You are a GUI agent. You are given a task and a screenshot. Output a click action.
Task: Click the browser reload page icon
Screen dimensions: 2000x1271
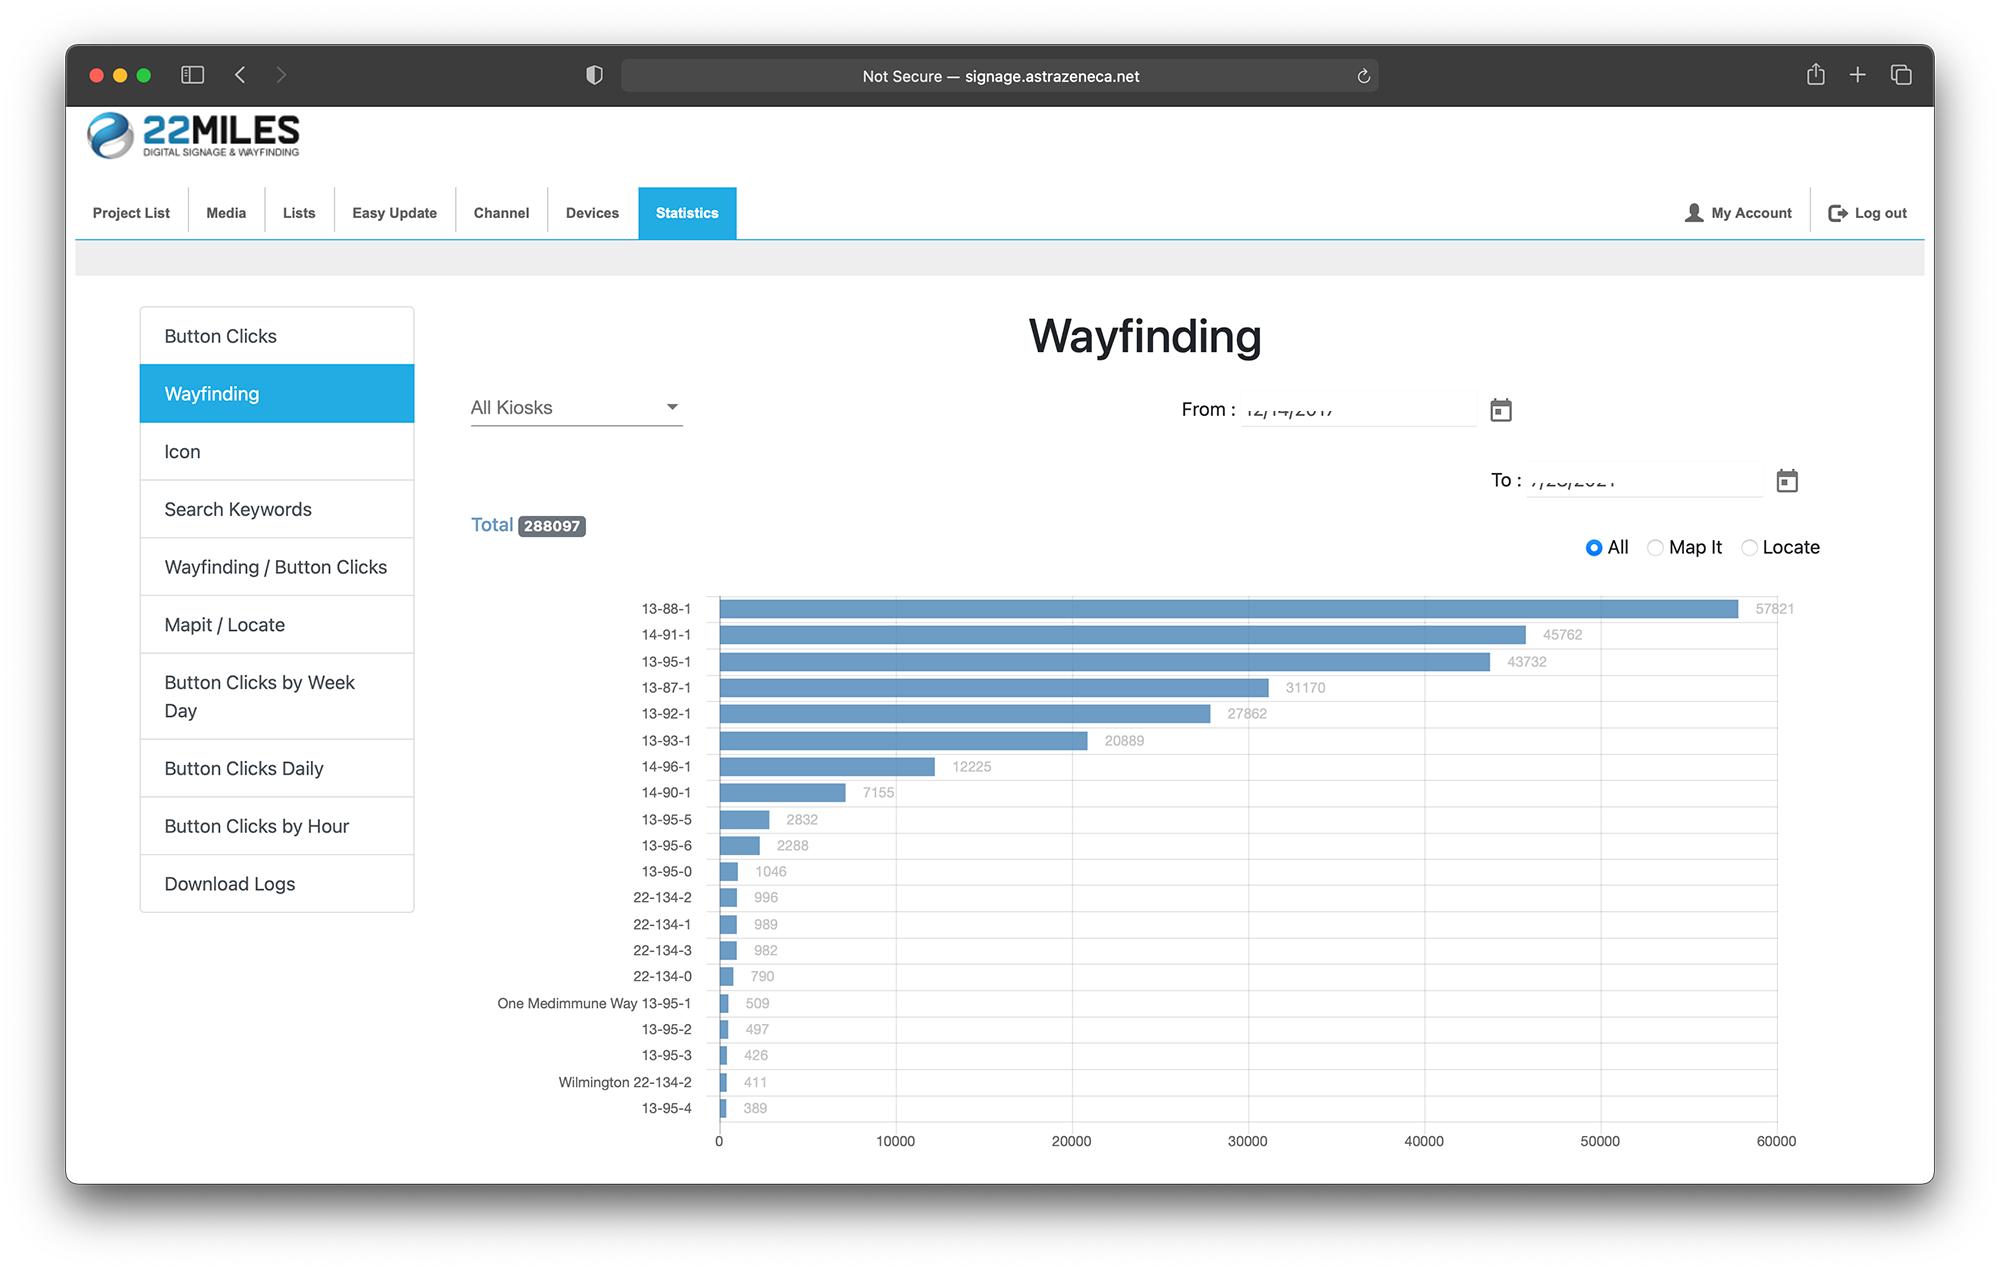[x=1363, y=76]
